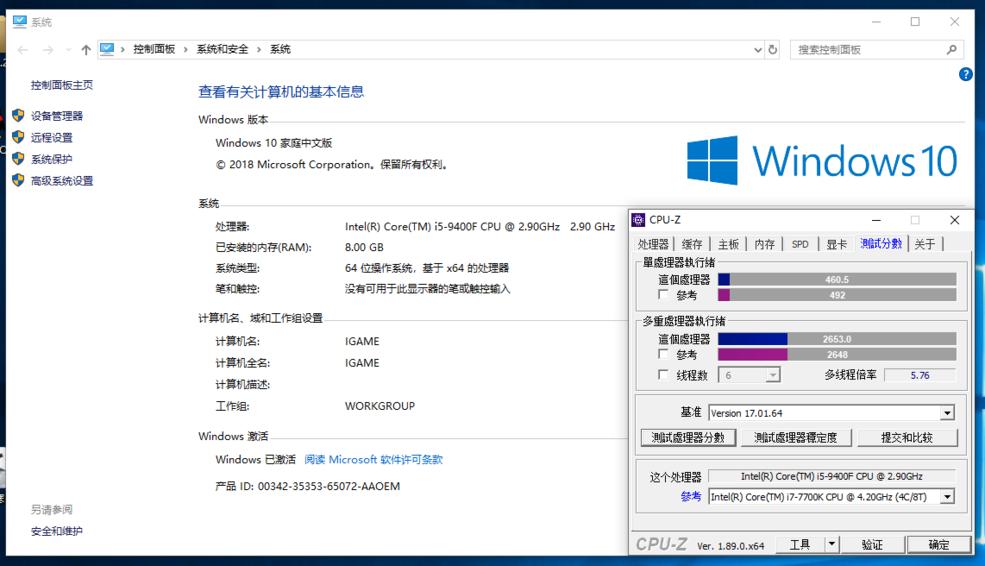Click the 搜索控制面板 search field

(x=875, y=50)
